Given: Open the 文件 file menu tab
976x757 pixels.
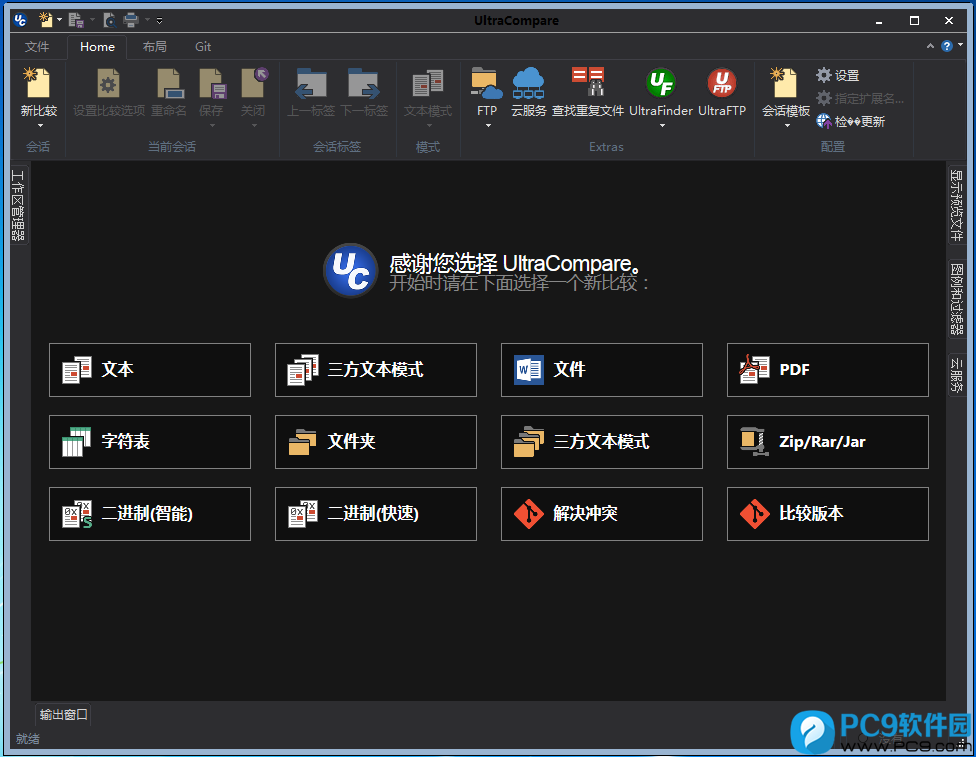Looking at the screenshot, I should tap(37, 47).
